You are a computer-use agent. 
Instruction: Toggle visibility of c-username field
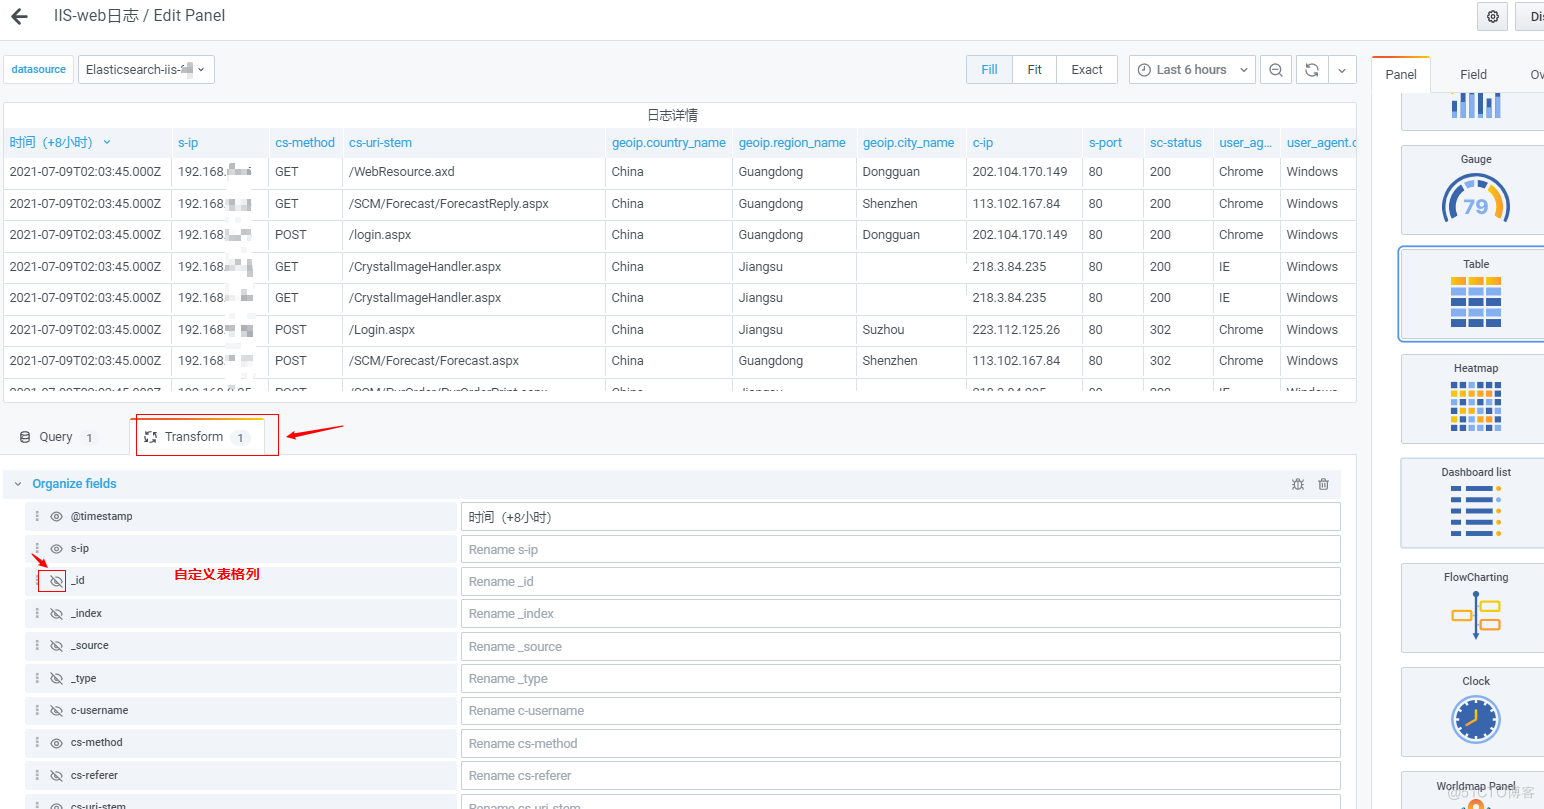point(57,711)
